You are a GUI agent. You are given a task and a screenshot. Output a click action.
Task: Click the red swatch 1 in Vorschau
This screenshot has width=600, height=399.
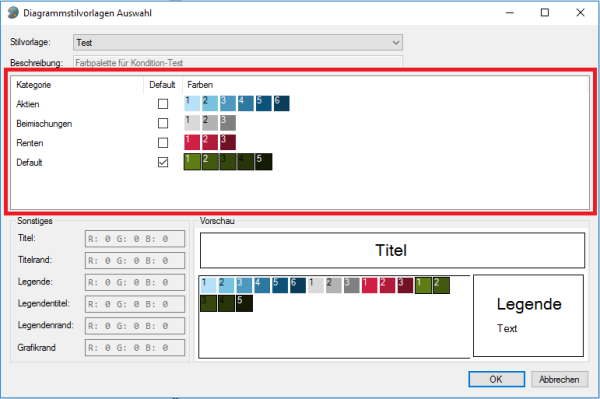[x=370, y=285]
